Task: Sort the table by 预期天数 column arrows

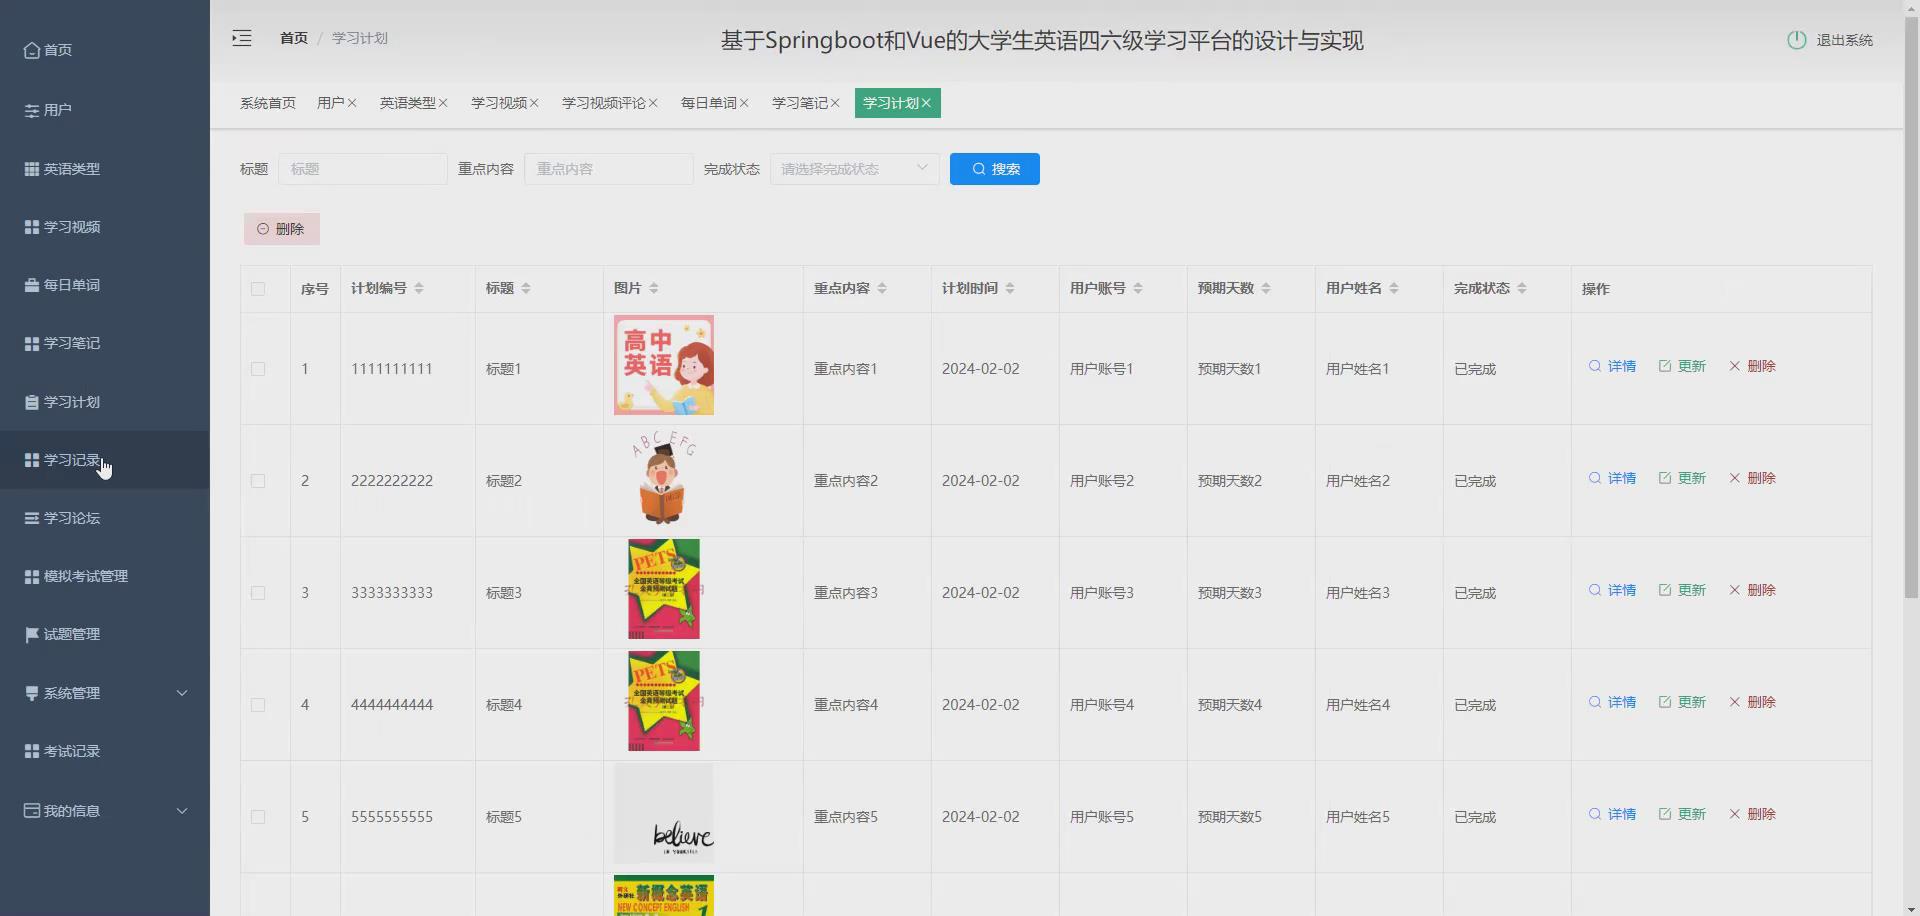Action: 1266,288
